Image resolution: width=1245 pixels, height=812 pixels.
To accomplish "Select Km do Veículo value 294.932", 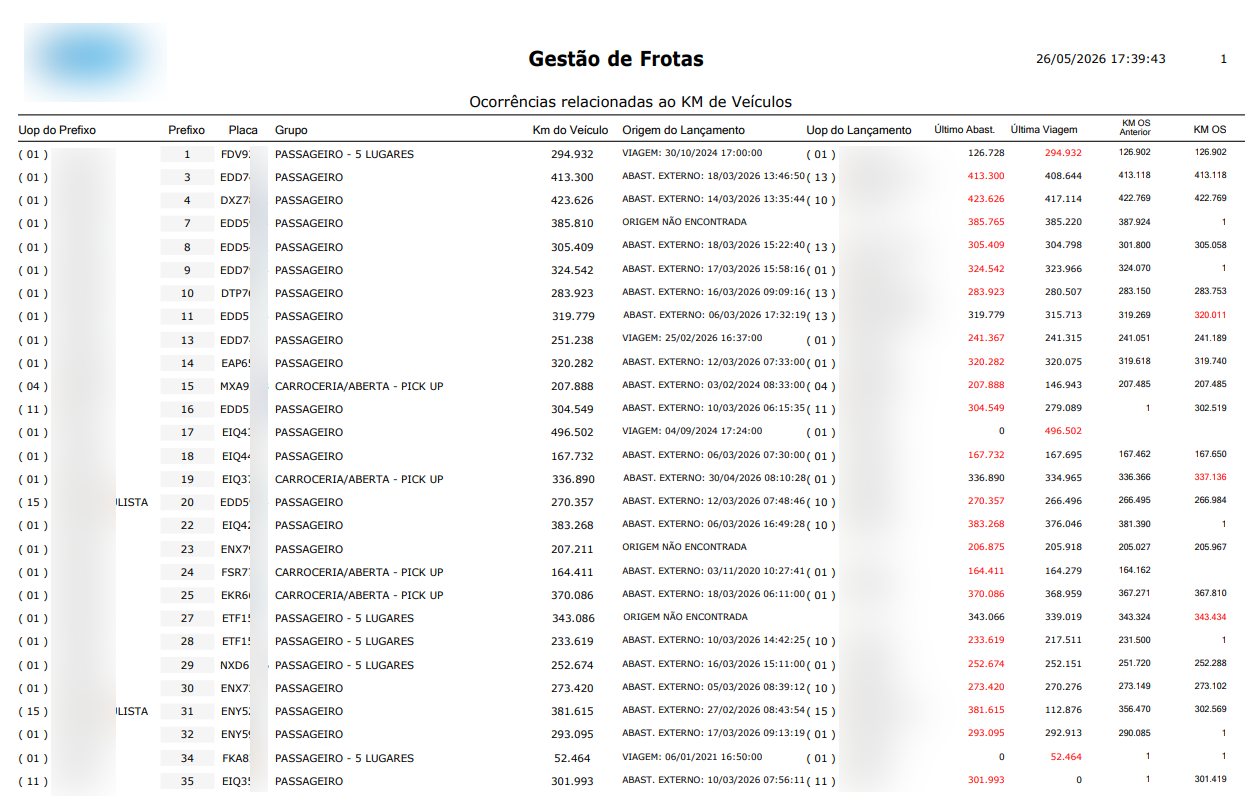I will (572, 154).
